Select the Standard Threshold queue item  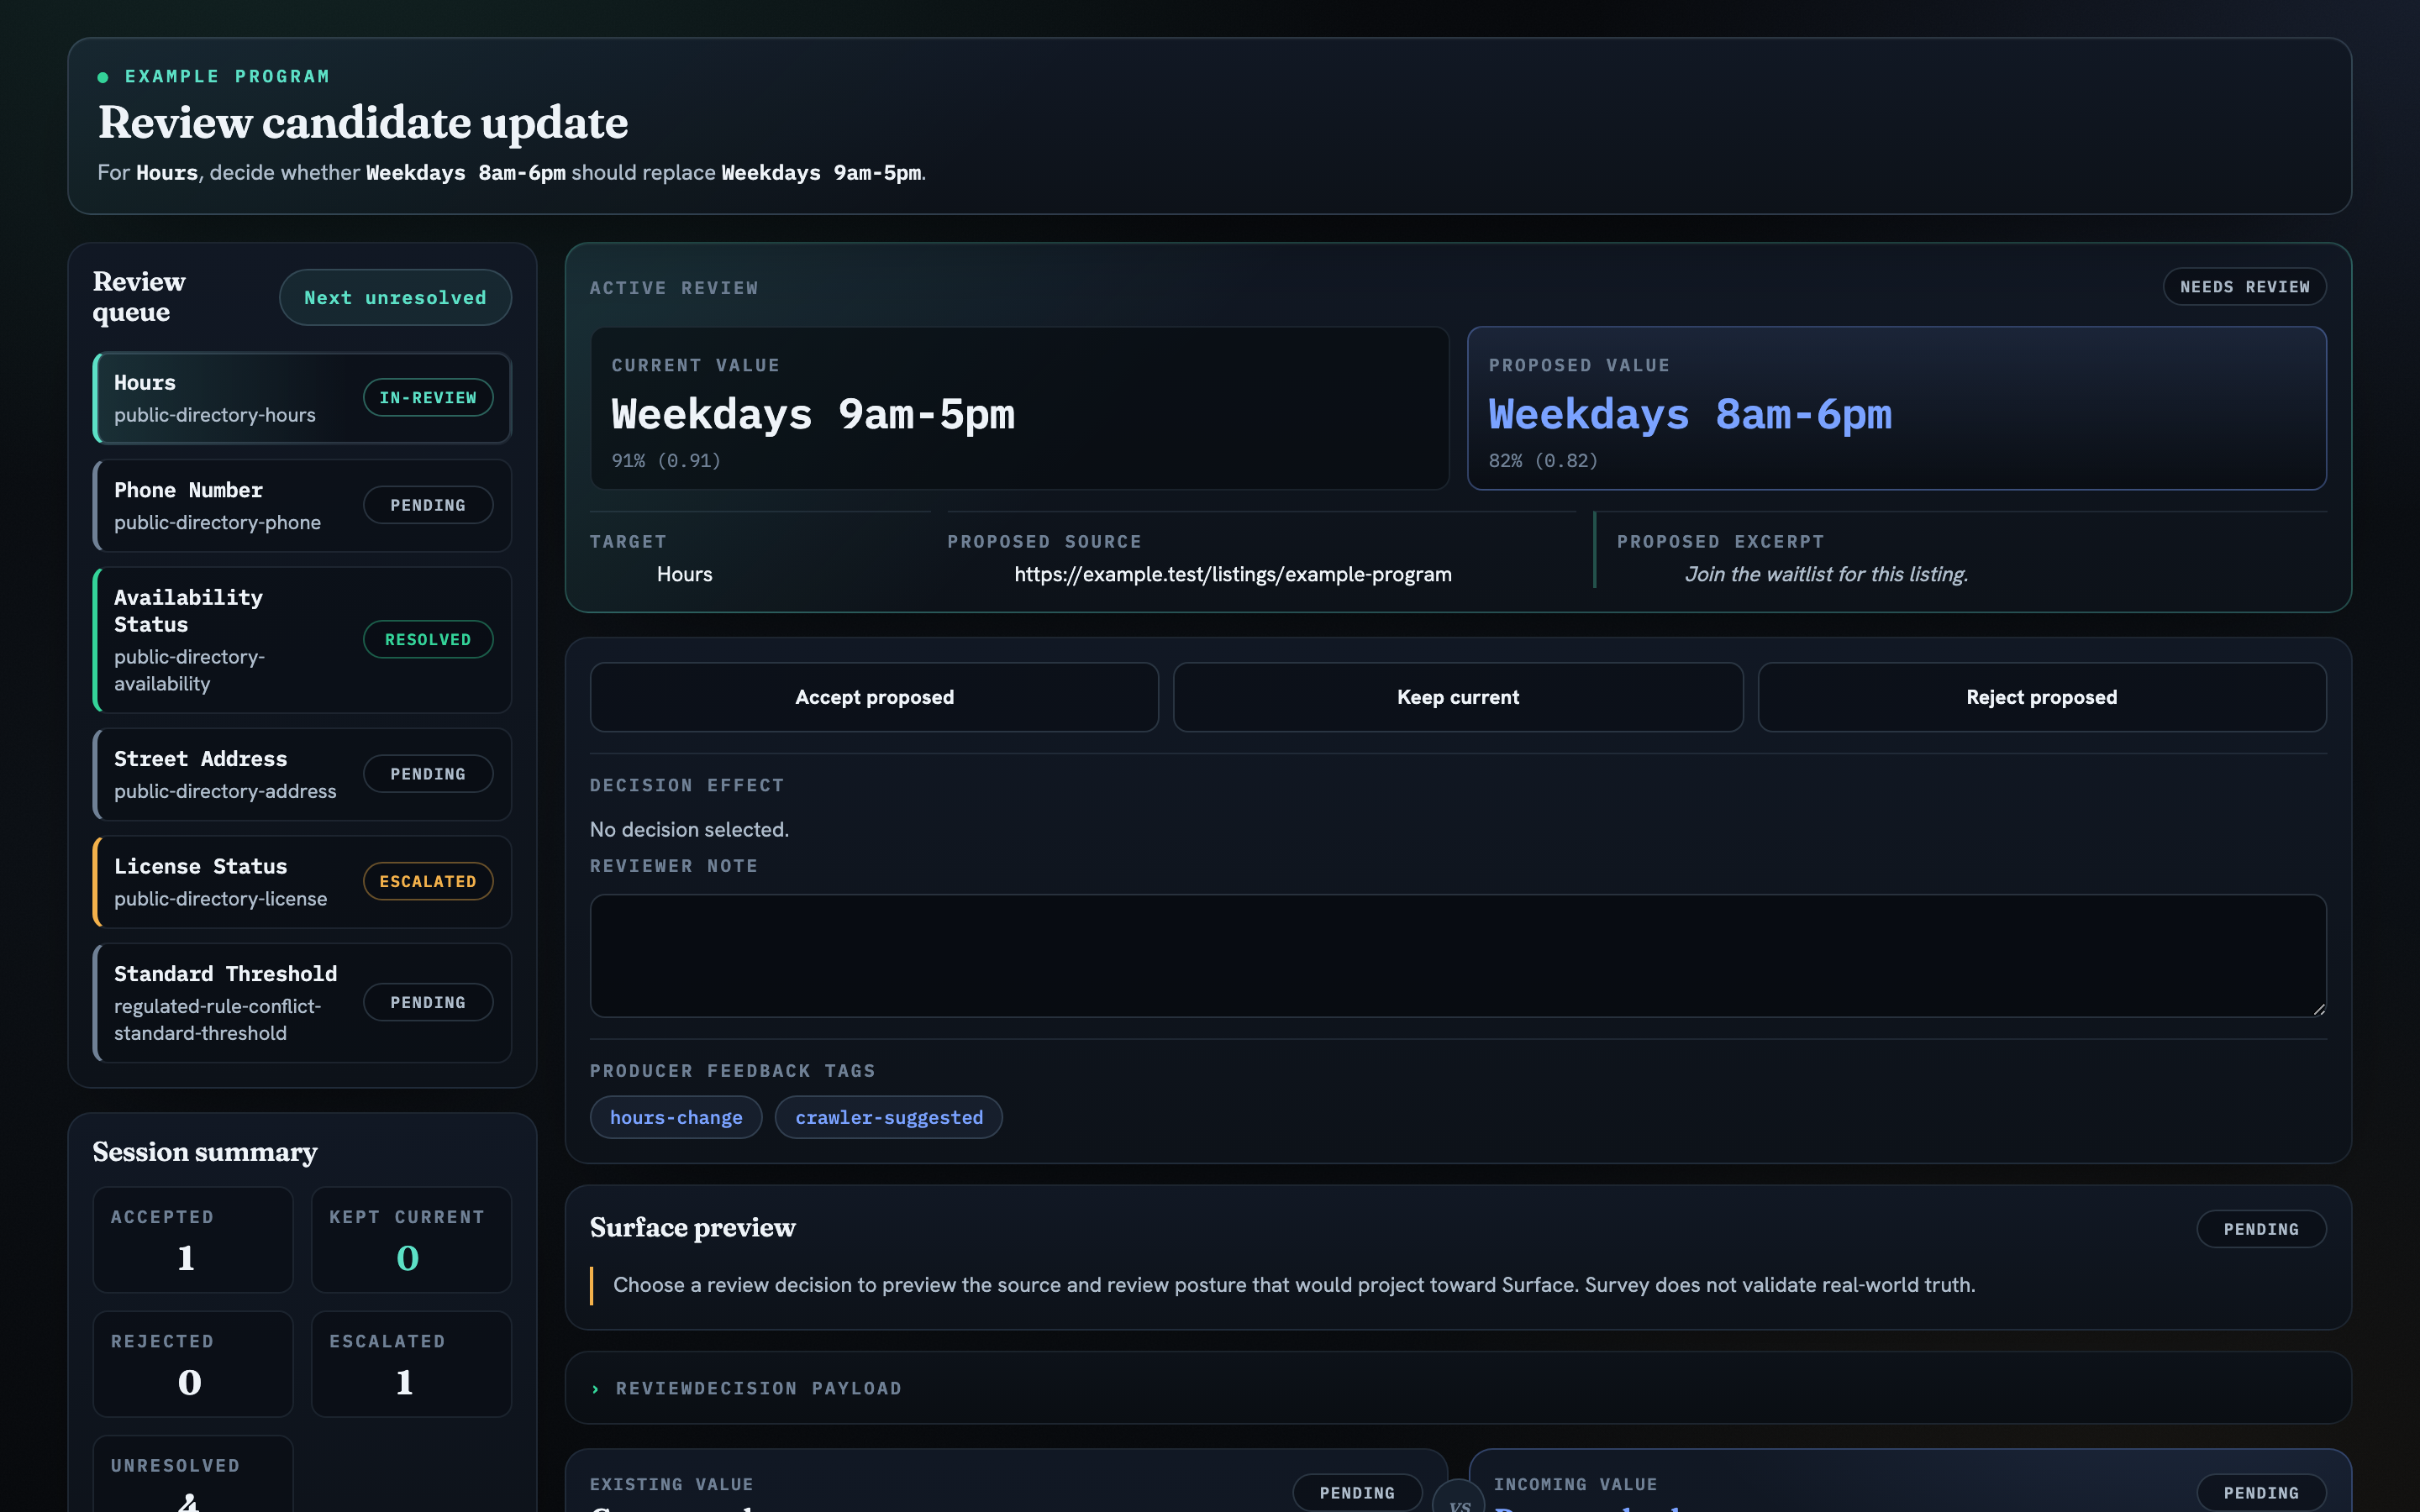click(x=302, y=1003)
